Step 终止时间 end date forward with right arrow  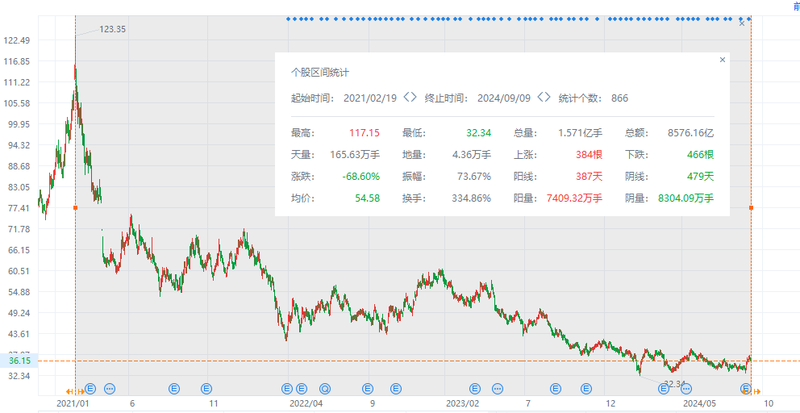(548, 98)
